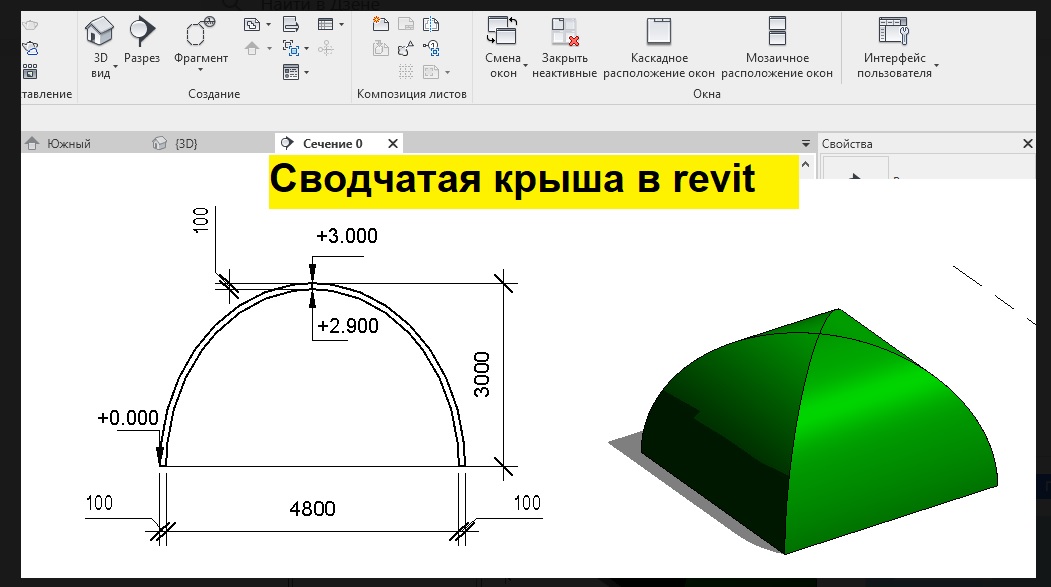The width and height of the screenshot is (1051, 587).
Task: Close the Свойства panel
Action: click(x=1027, y=144)
